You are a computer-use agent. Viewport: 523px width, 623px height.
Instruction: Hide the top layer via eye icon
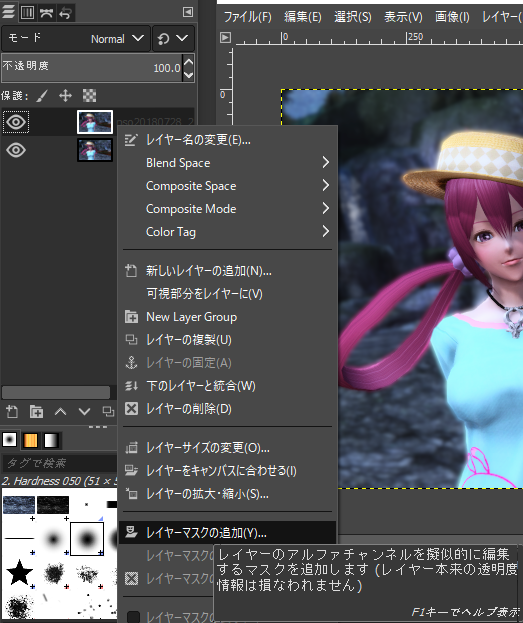click(x=16, y=122)
